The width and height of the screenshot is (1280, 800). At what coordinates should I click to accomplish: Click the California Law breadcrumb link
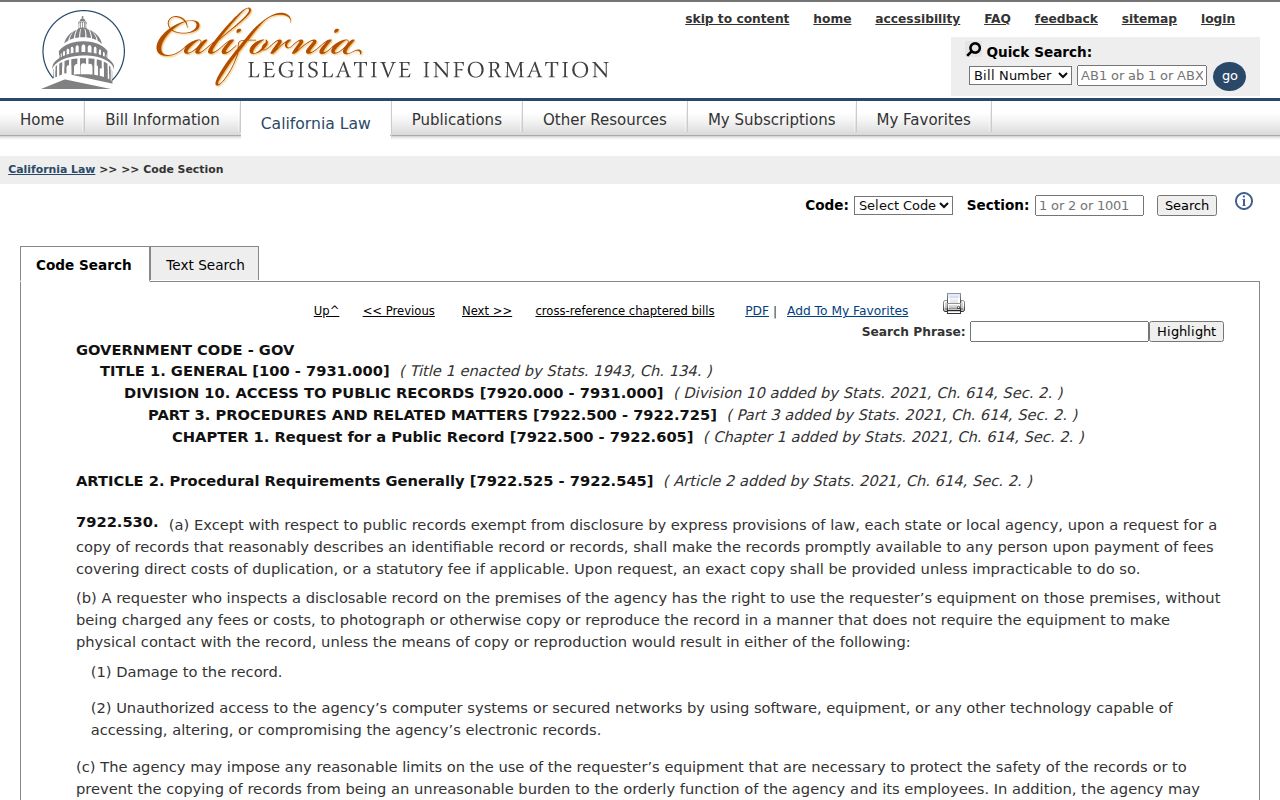52,169
